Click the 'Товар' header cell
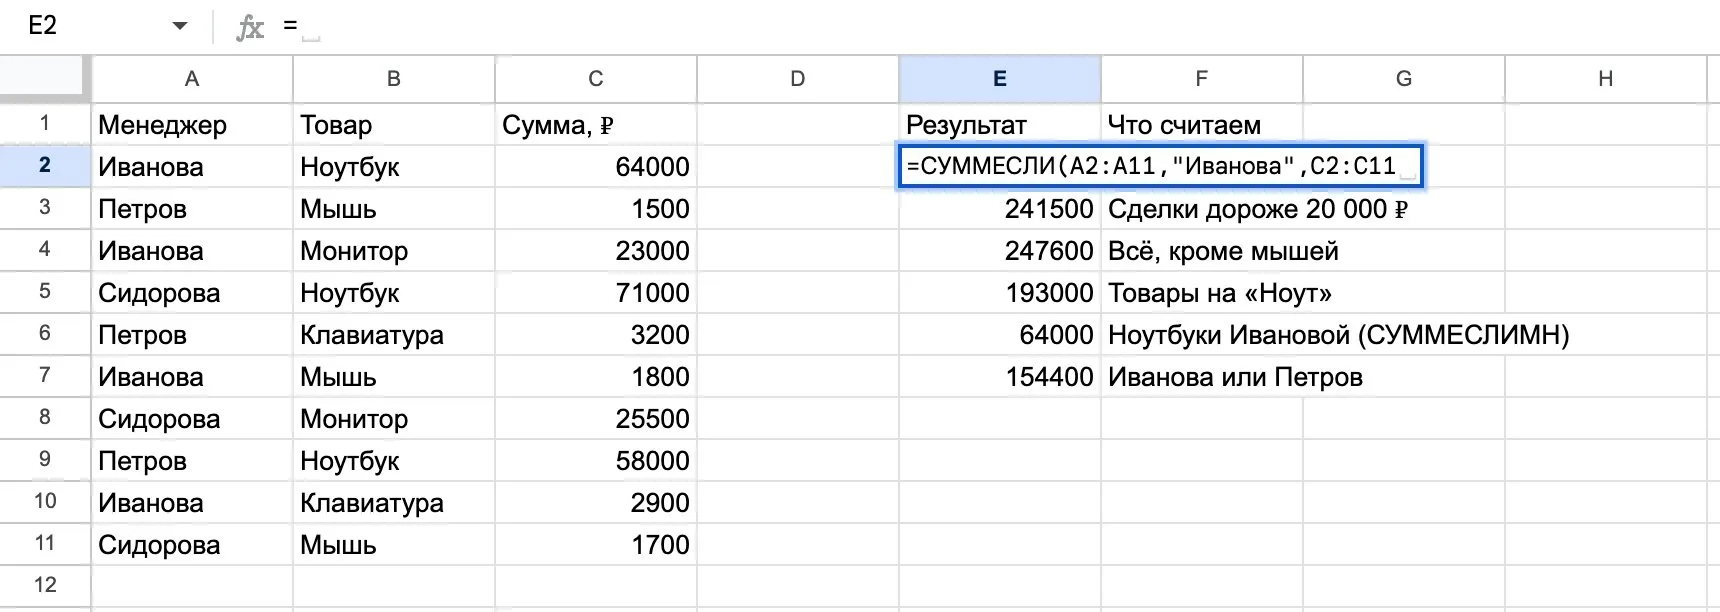 click(x=394, y=125)
